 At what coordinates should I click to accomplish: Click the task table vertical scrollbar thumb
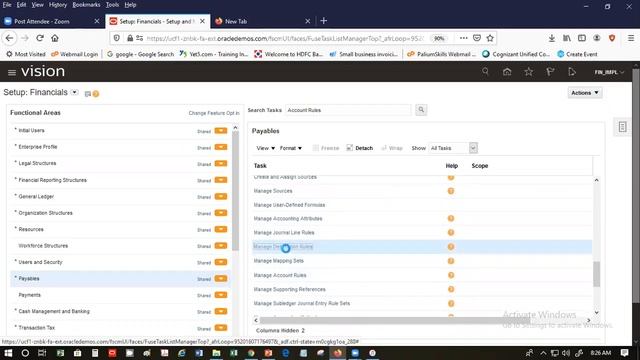tap(597, 274)
